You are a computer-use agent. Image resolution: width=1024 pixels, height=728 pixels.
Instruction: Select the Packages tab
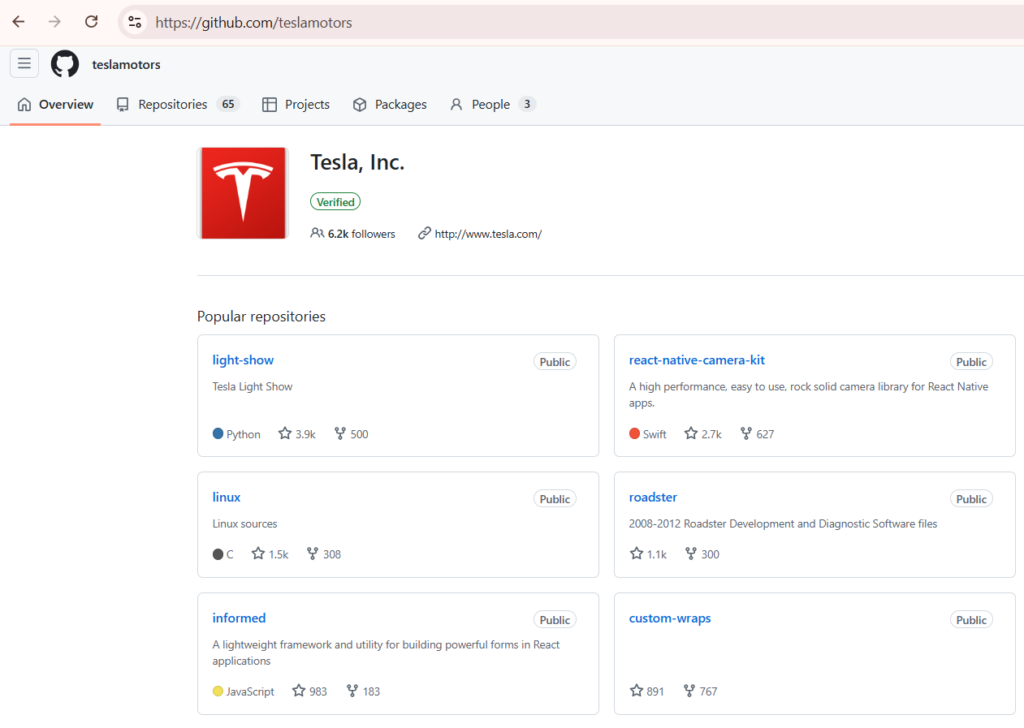click(390, 104)
